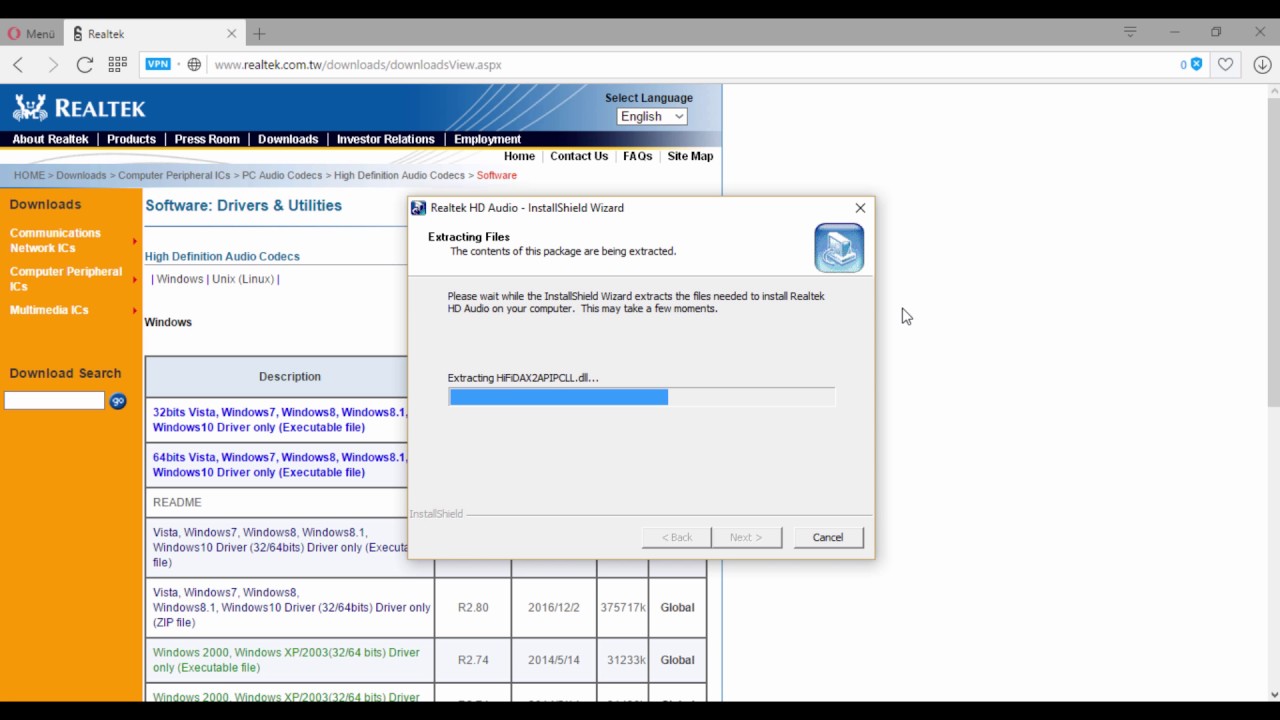This screenshot has width=1280, height=720.
Task: Go back with browser back arrow
Action: (18, 65)
